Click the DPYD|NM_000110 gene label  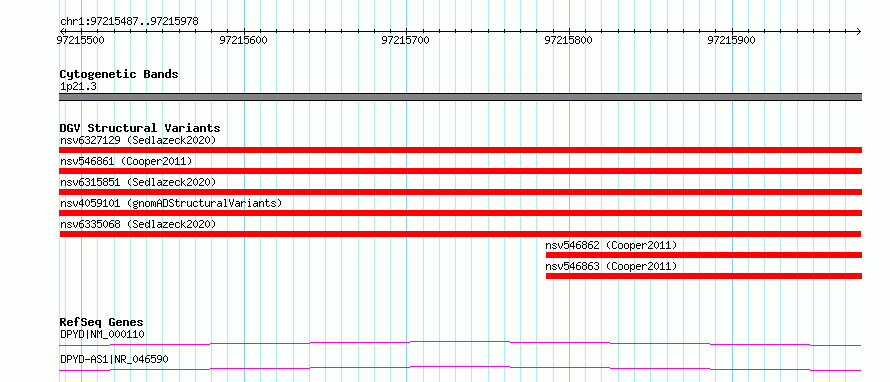click(102, 335)
